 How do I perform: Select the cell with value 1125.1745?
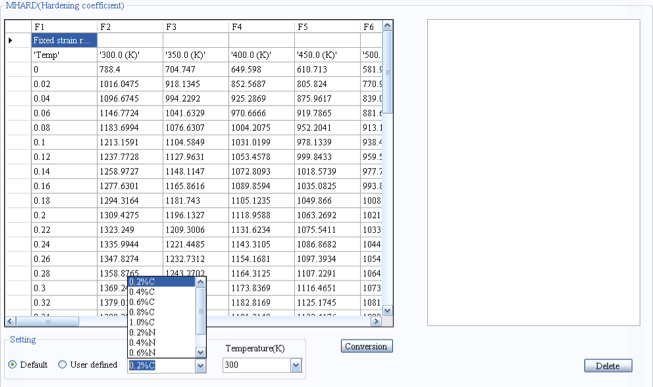point(327,303)
